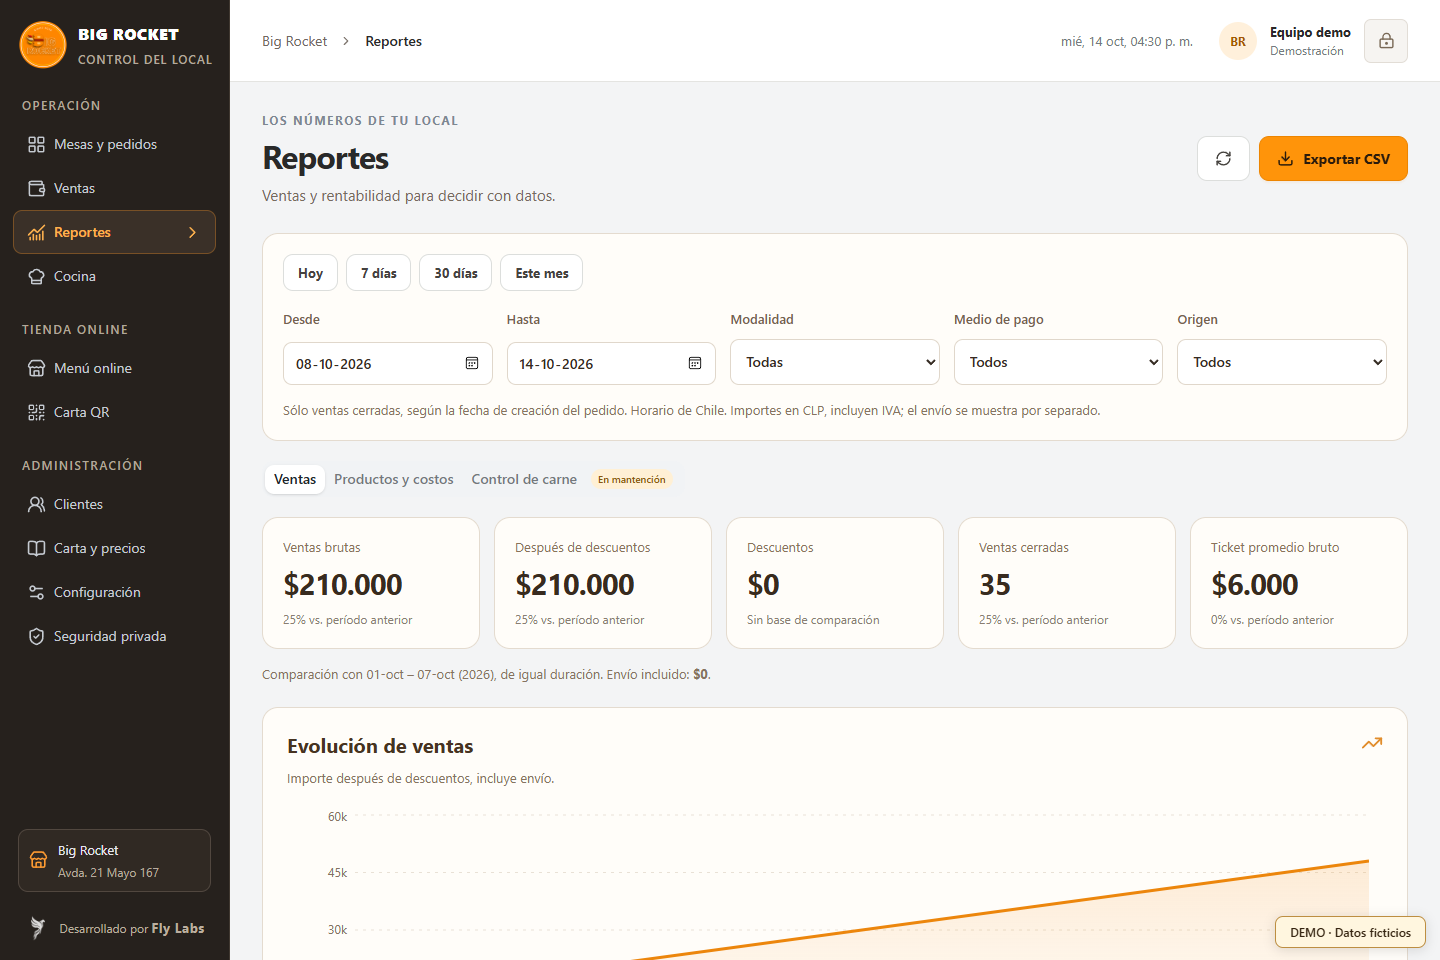The image size is (1440, 960).
Task: Expand the Origen dropdown
Action: coord(1282,362)
